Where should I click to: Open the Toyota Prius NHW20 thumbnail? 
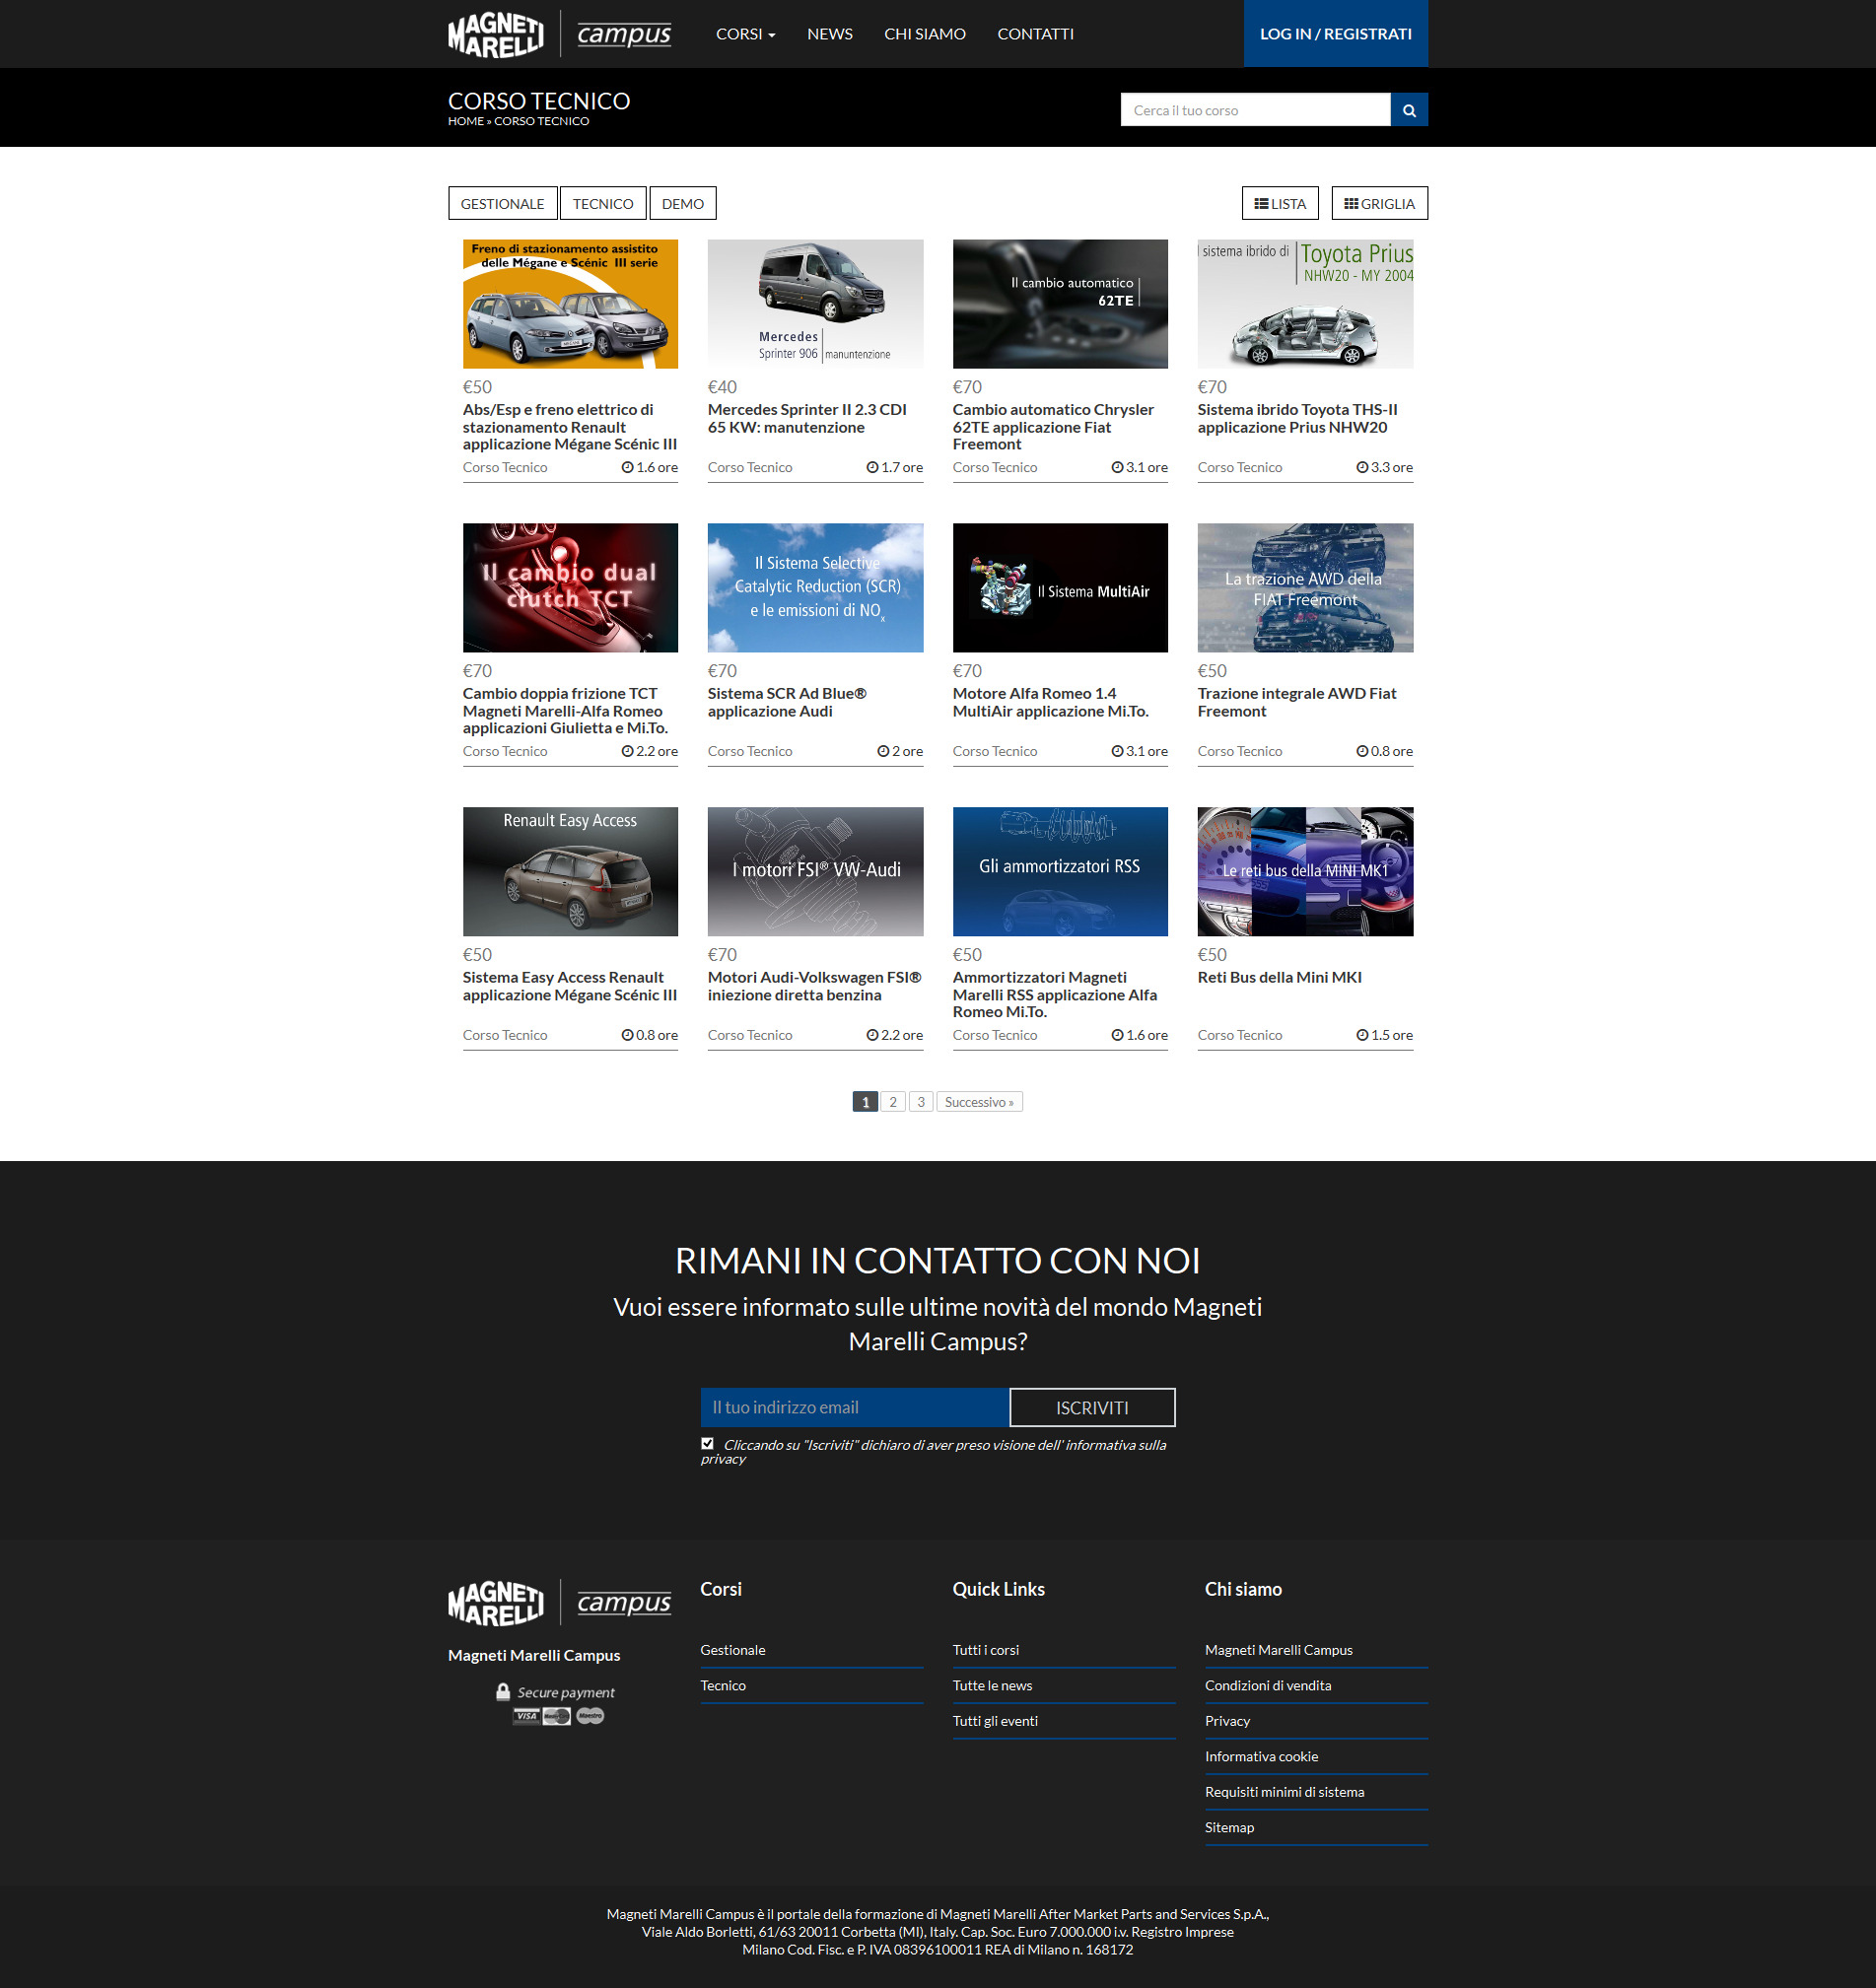(x=1305, y=304)
